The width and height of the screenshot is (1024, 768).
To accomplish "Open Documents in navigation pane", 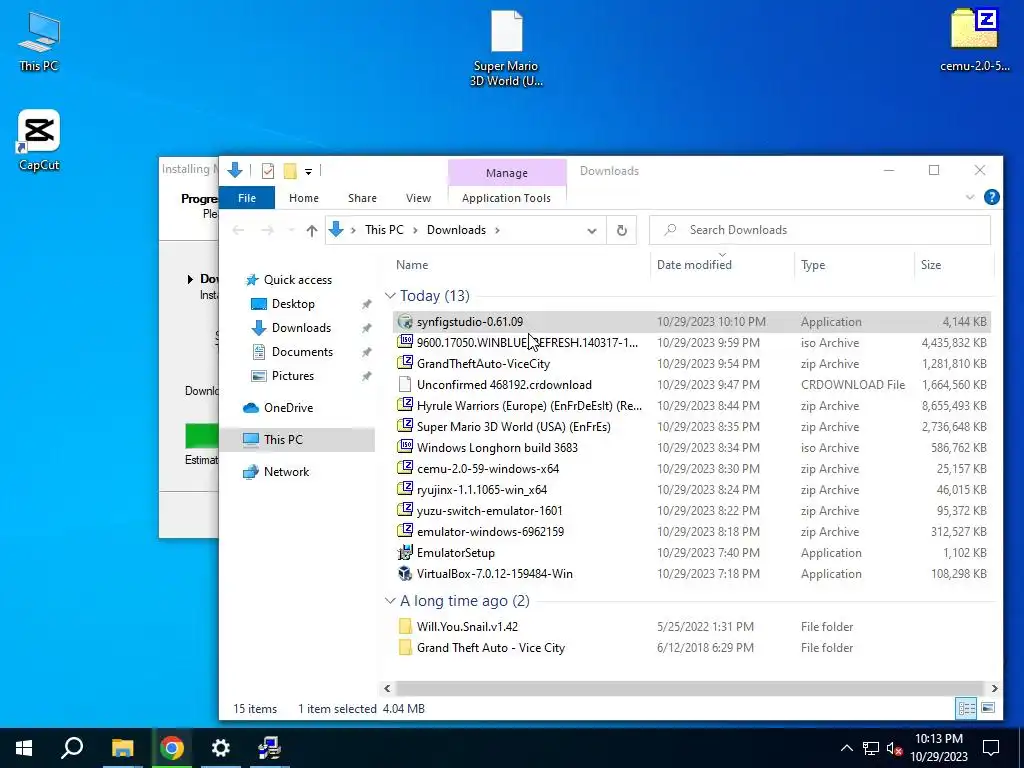I will point(302,352).
